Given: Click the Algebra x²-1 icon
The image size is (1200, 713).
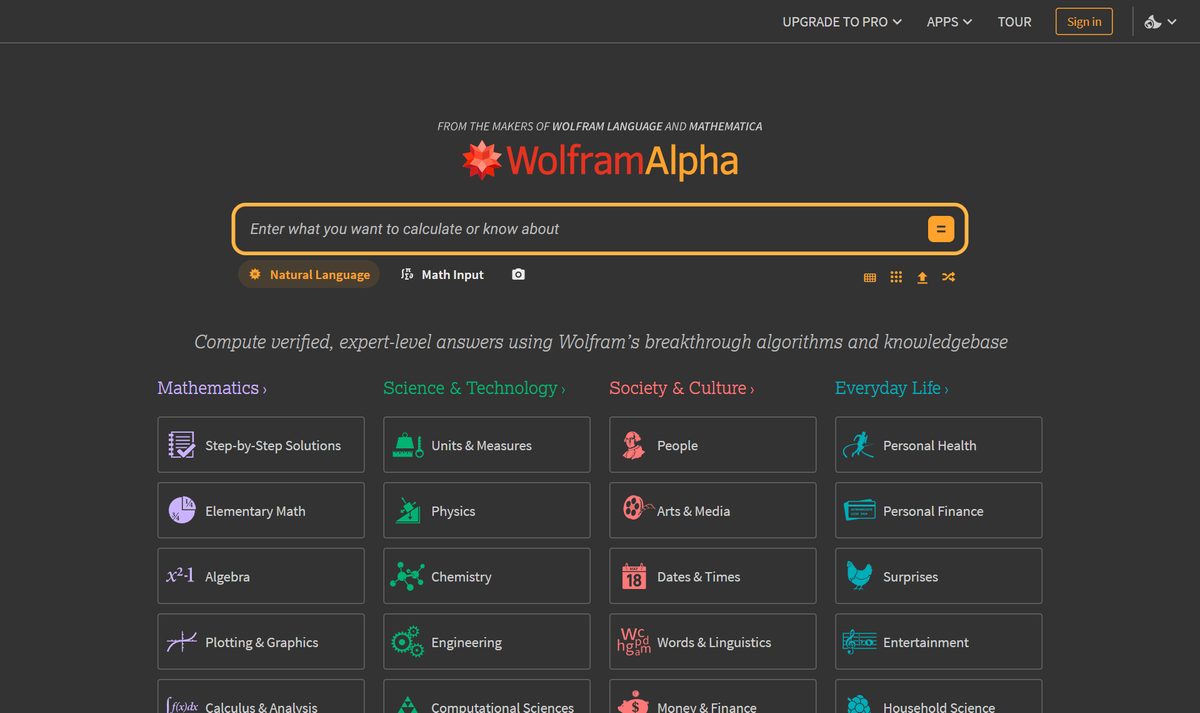Looking at the screenshot, I should 181,576.
